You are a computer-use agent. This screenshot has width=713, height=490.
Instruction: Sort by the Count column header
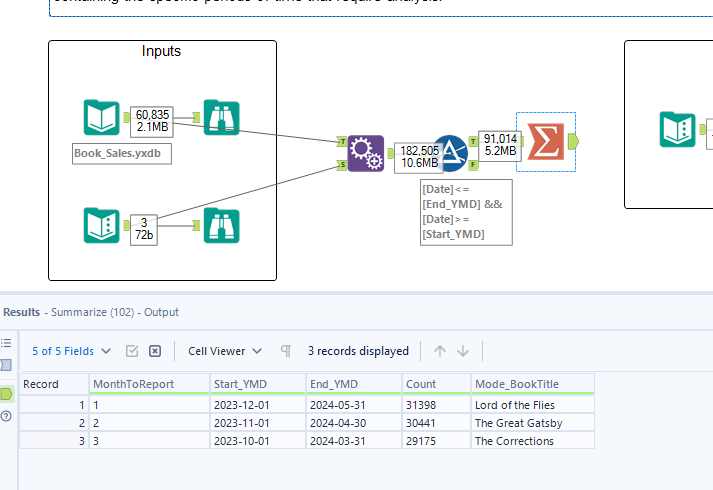tap(435, 384)
